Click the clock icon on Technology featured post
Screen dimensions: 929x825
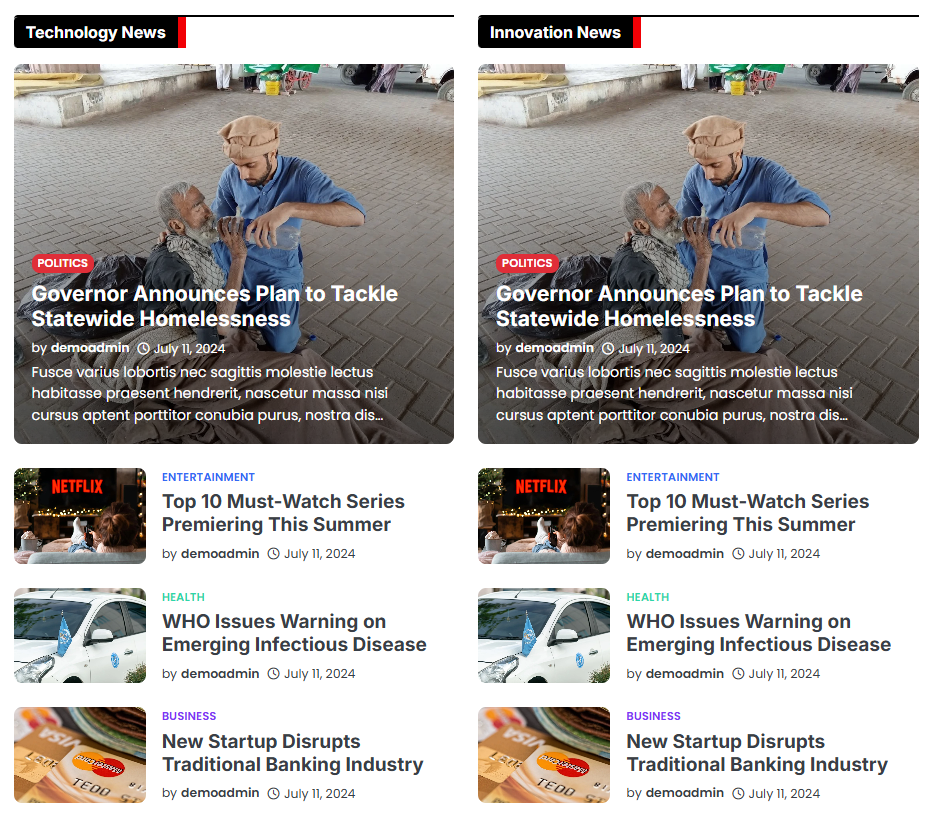tap(143, 348)
